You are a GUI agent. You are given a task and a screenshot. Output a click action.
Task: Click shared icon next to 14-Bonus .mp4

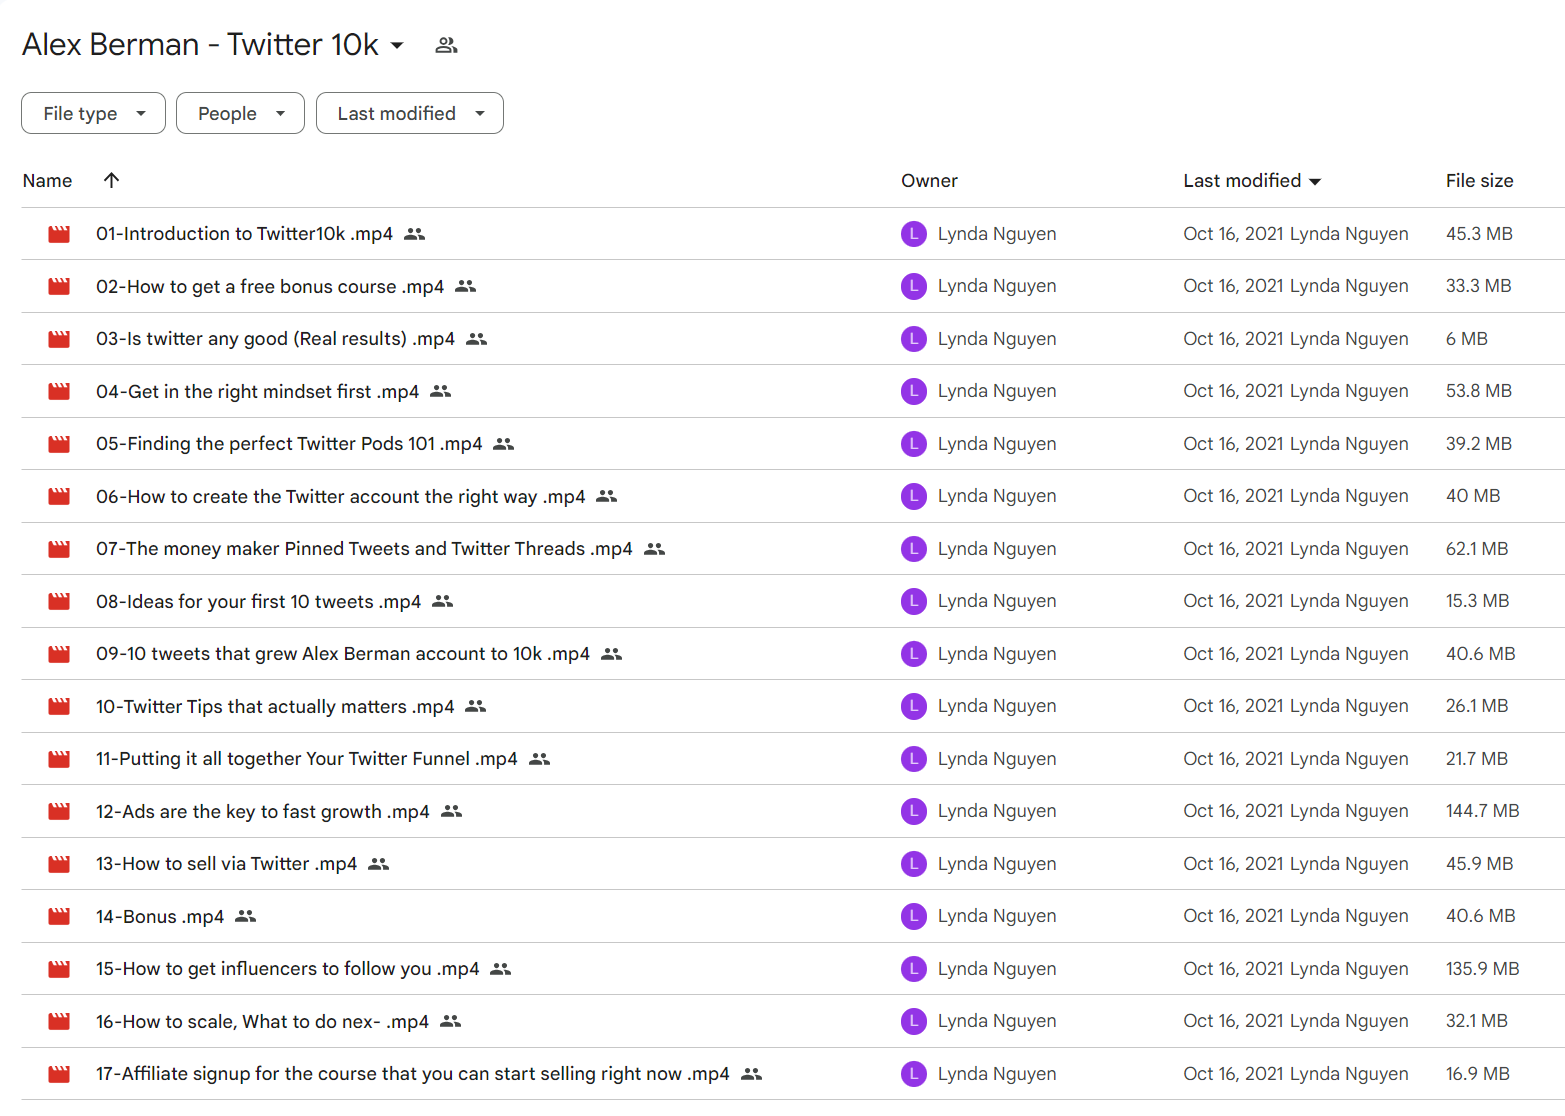point(246,916)
